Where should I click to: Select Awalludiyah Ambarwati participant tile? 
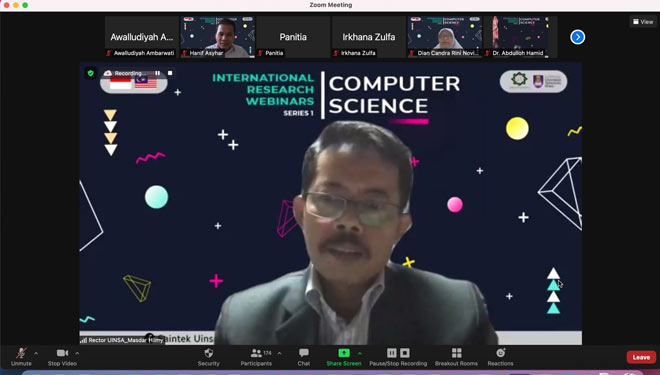click(142, 37)
